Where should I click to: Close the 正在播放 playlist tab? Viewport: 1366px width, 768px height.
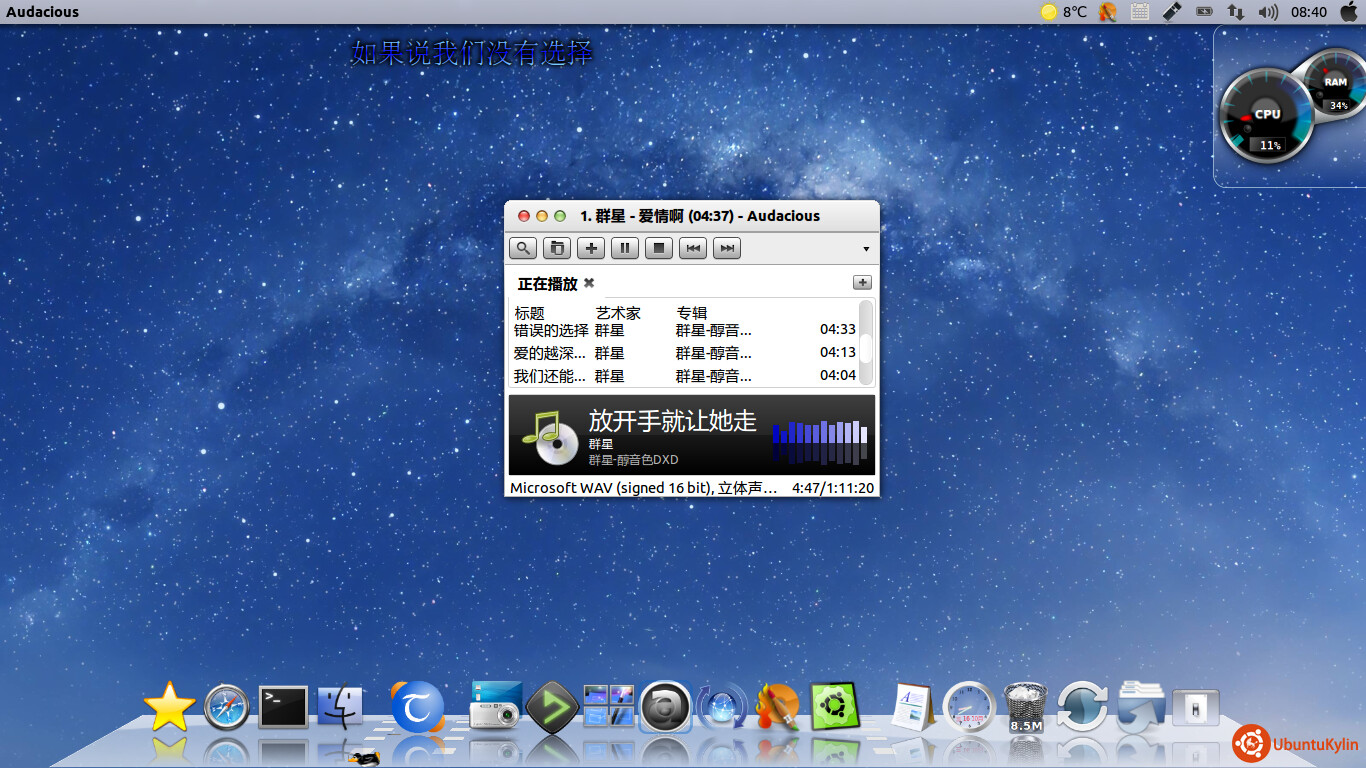[x=589, y=283]
